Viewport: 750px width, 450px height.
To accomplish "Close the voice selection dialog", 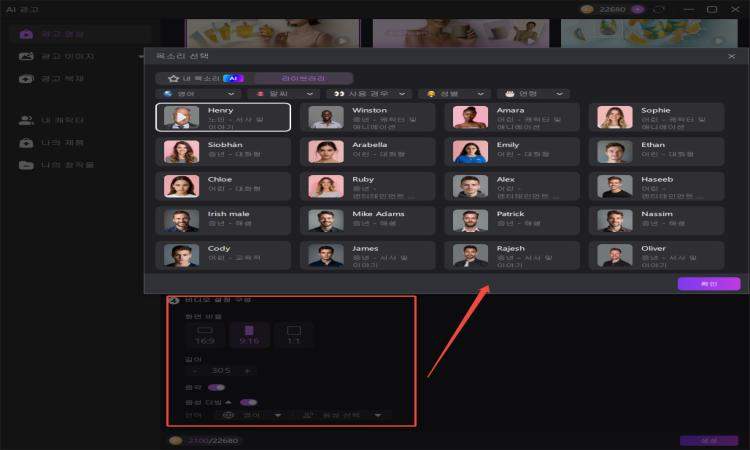I will [731, 56].
